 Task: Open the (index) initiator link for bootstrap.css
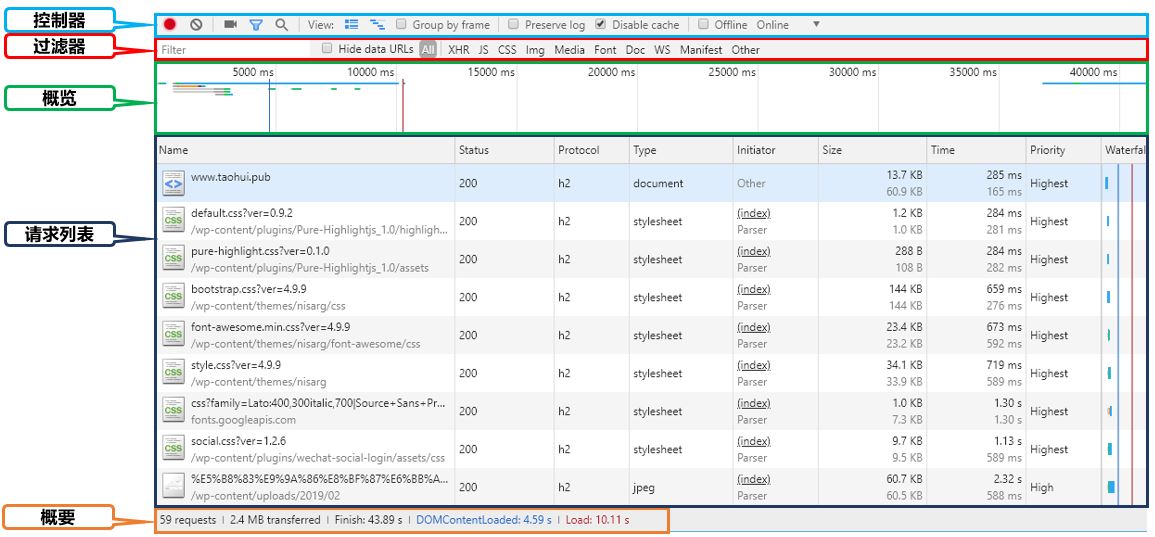click(x=753, y=289)
